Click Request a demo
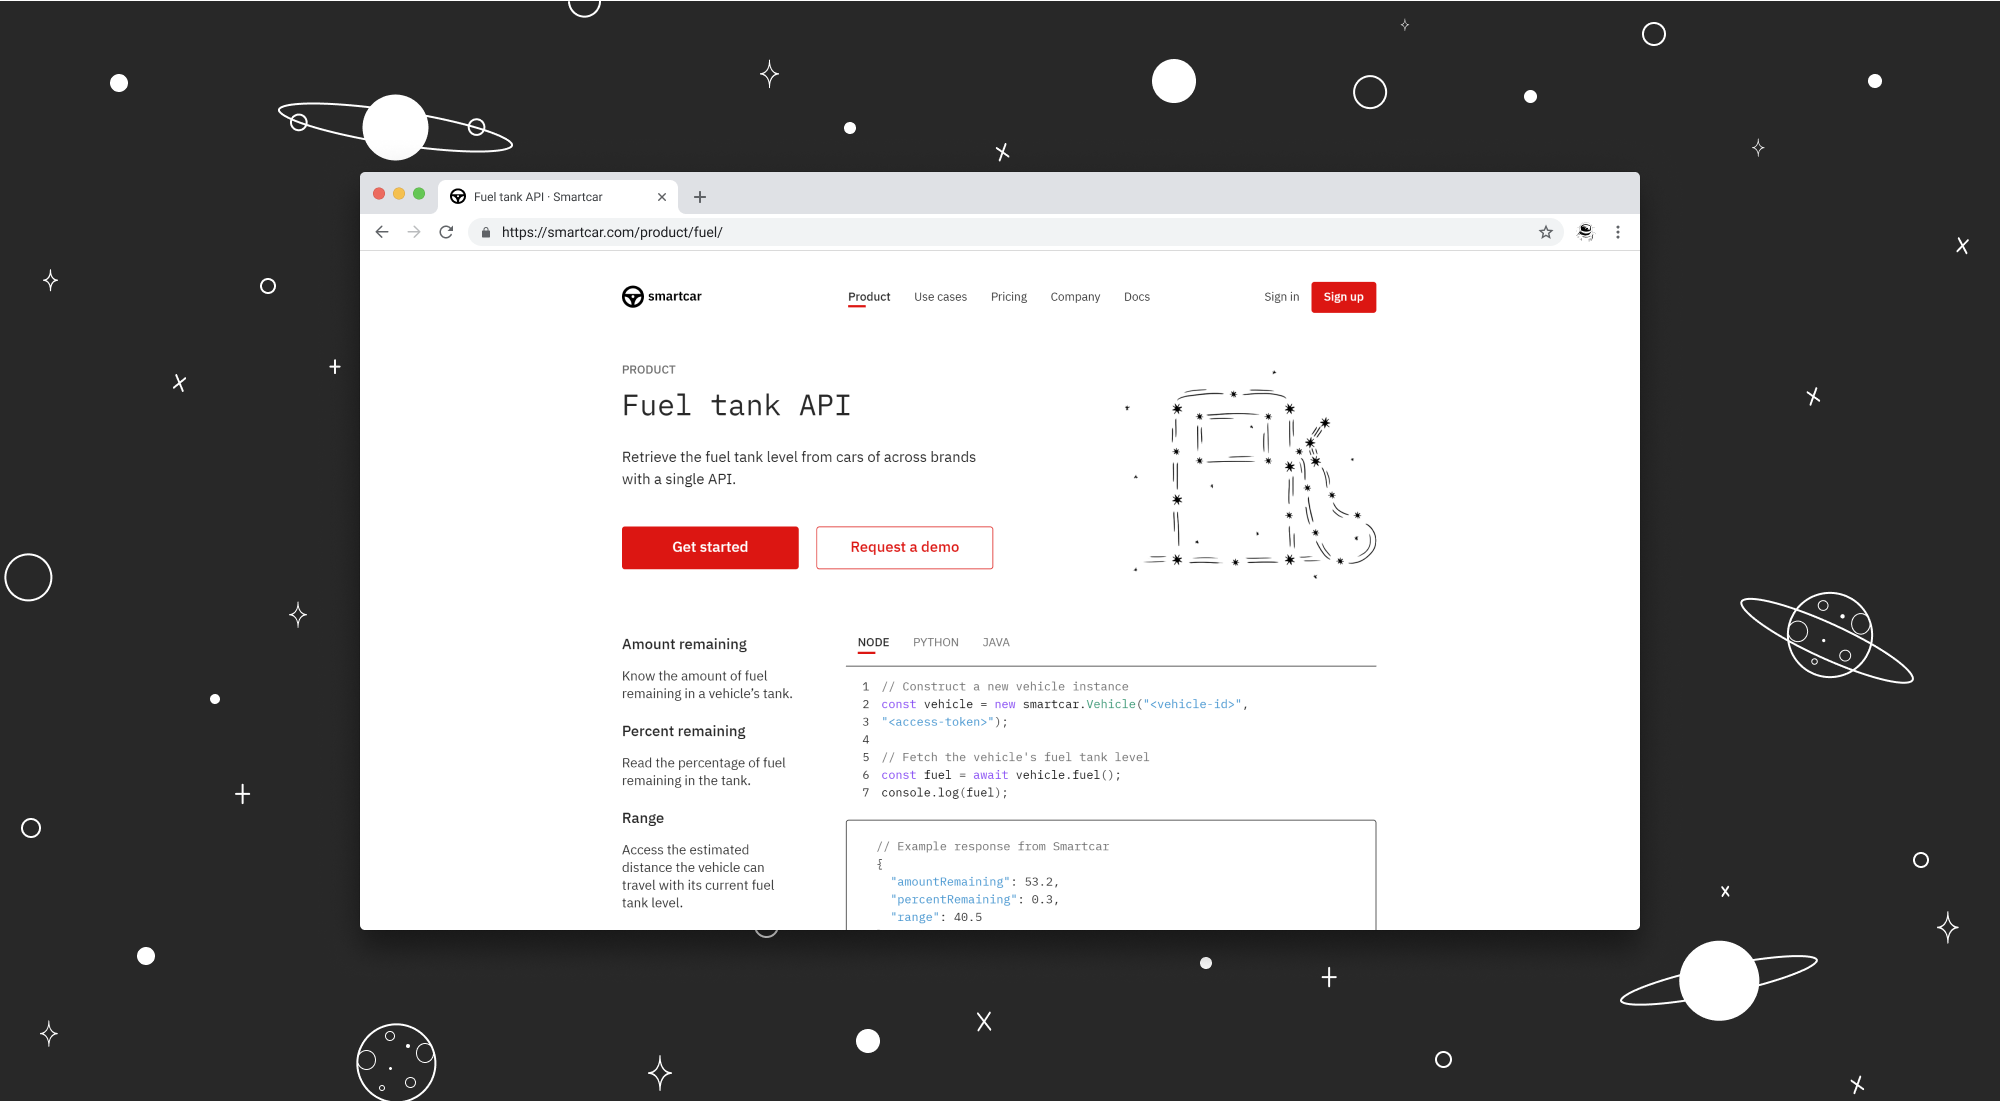 904,547
